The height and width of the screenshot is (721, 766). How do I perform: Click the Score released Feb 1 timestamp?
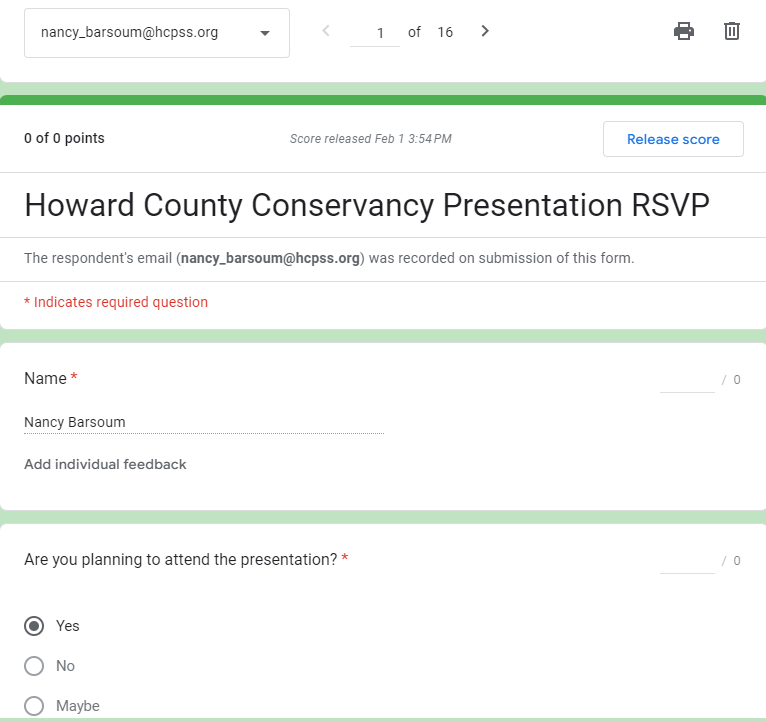(x=370, y=139)
